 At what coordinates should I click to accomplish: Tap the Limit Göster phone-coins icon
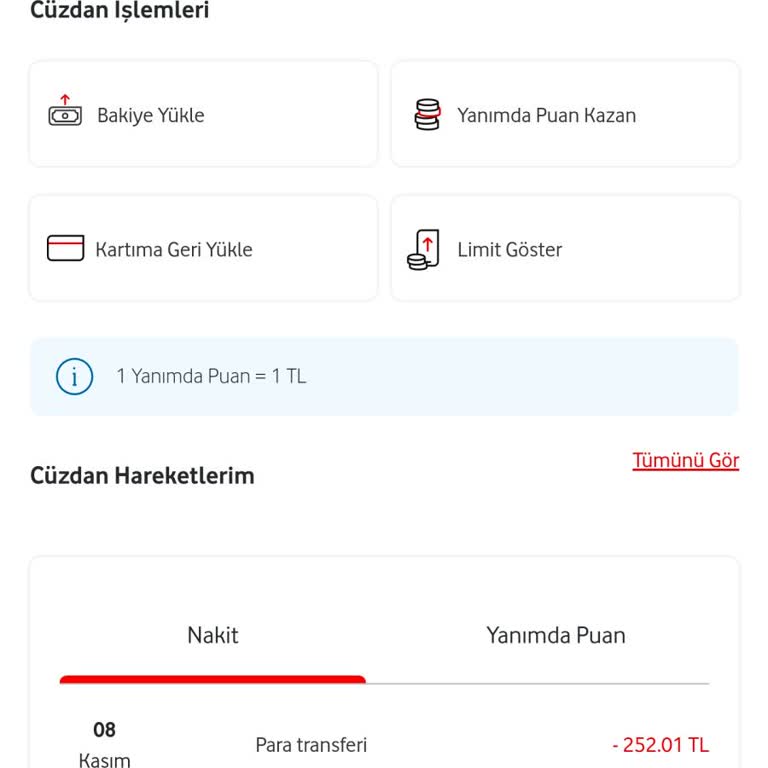423,249
